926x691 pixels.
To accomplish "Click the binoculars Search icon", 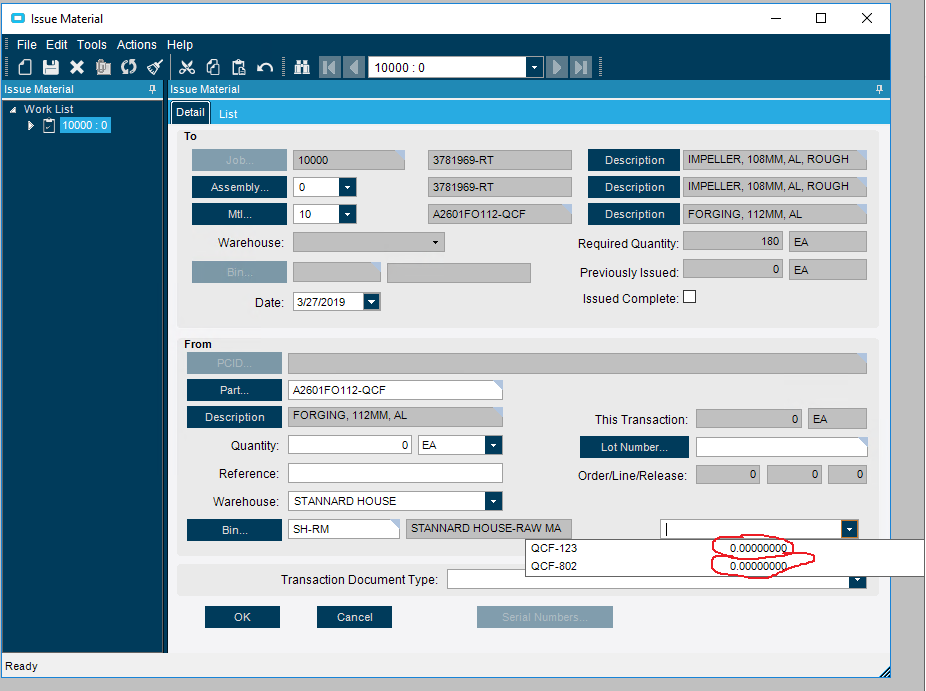I will (x=302, y=68).
